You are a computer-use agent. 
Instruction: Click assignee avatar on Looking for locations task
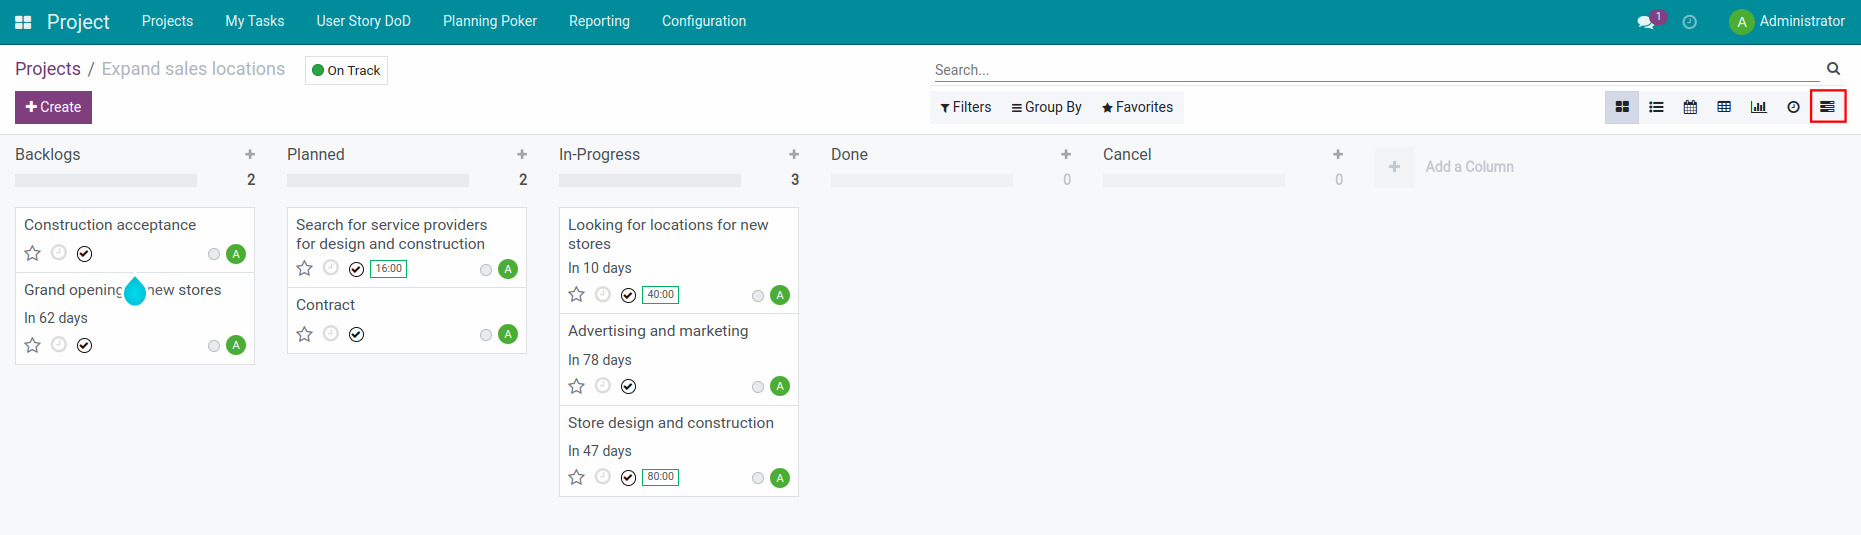(x=780, y=295)
